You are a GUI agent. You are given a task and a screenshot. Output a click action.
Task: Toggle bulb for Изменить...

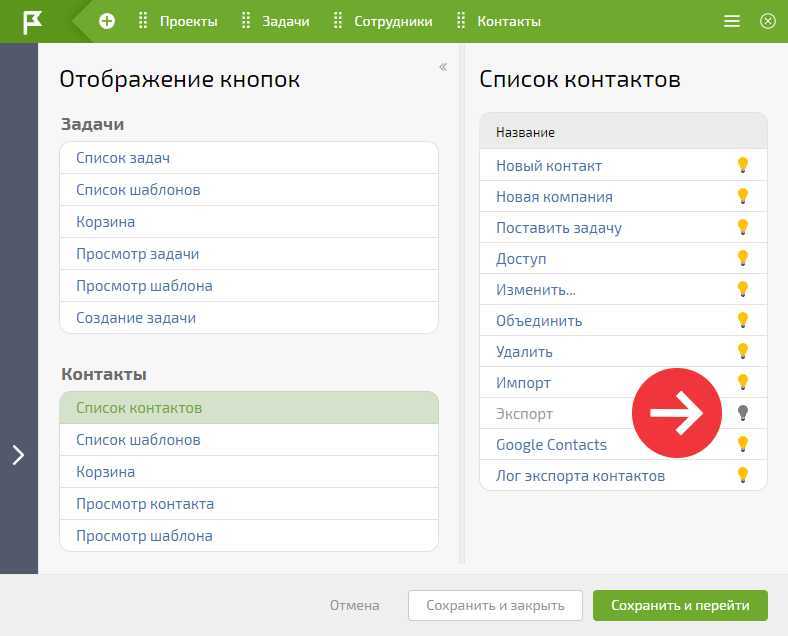point(743,289)
